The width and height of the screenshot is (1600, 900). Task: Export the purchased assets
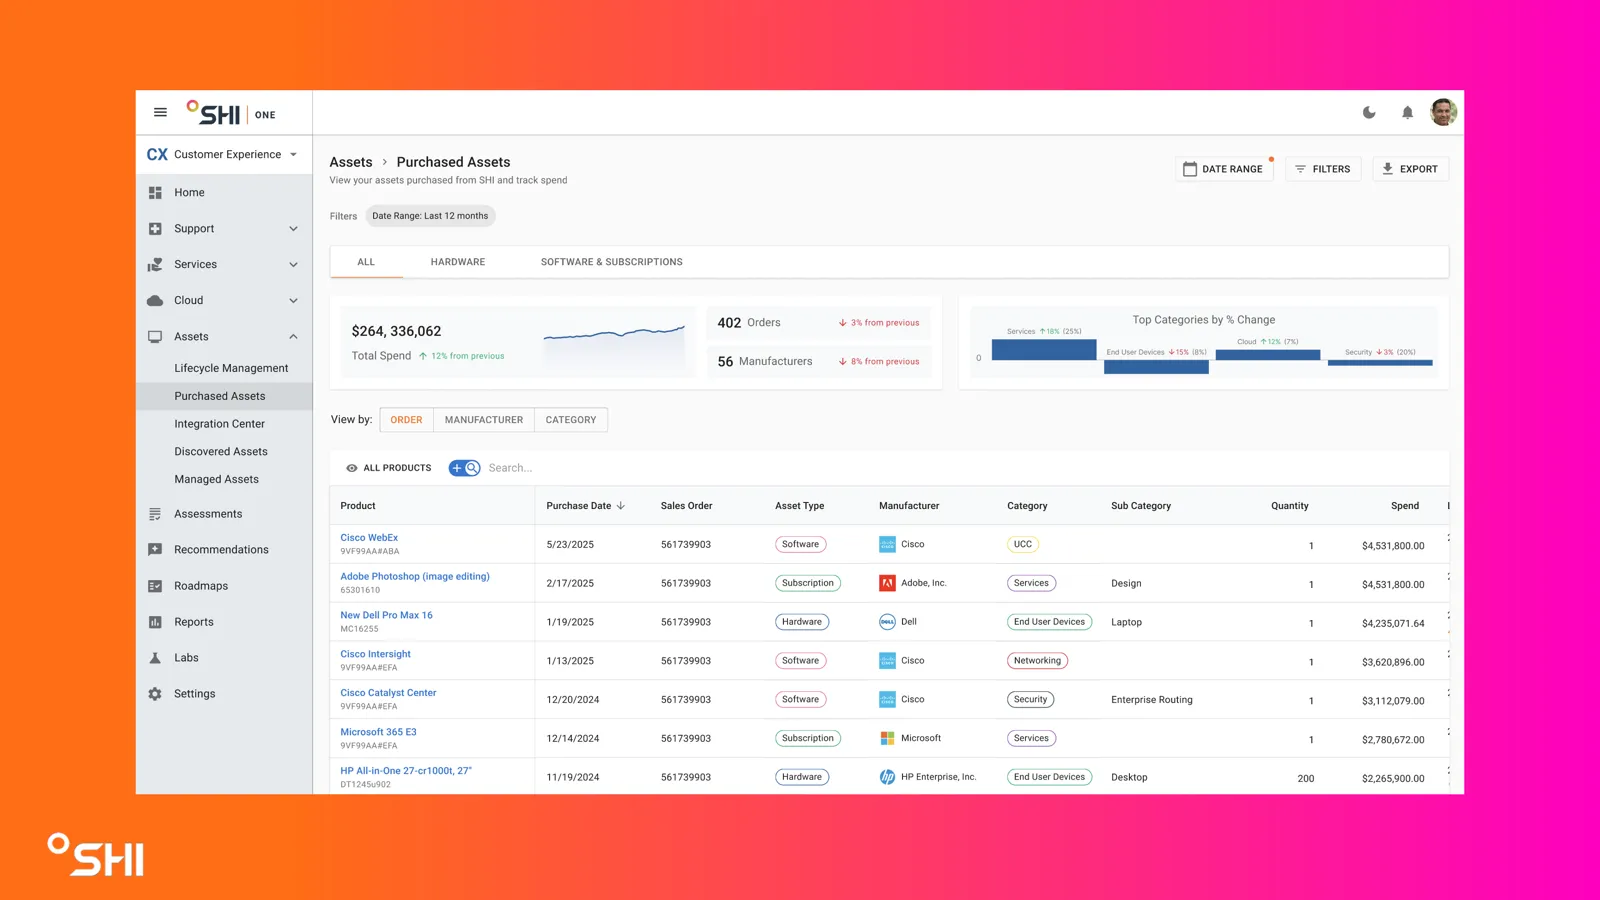tap(1410, 169)
